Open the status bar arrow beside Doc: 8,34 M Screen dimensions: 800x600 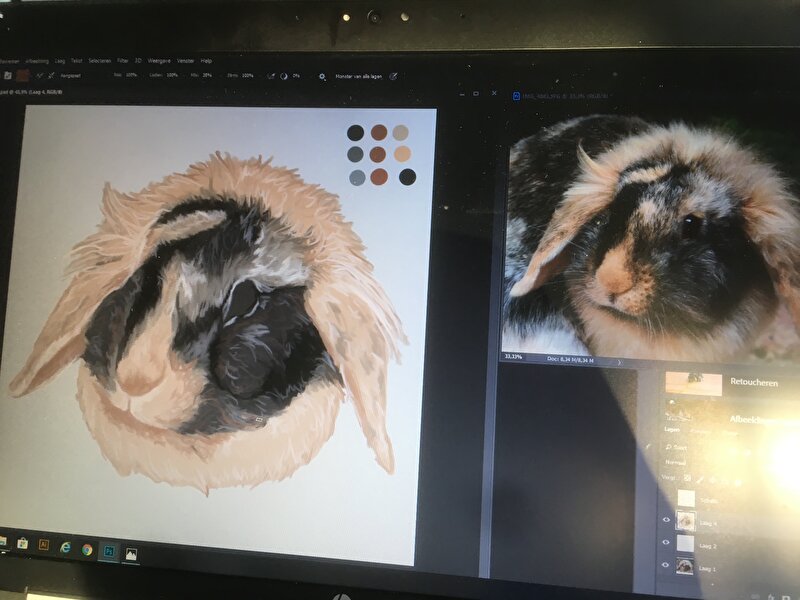(619, 362)
